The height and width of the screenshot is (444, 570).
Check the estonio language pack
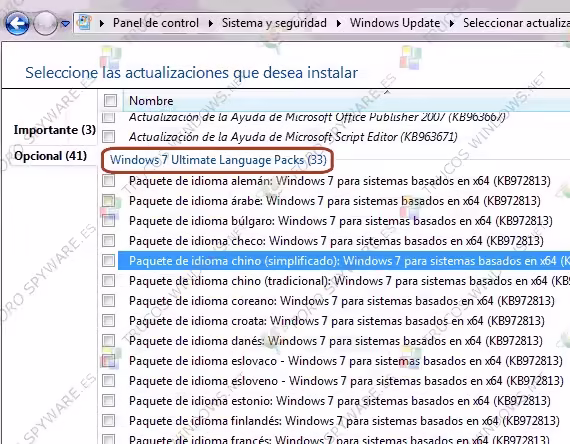click(108, 401)
